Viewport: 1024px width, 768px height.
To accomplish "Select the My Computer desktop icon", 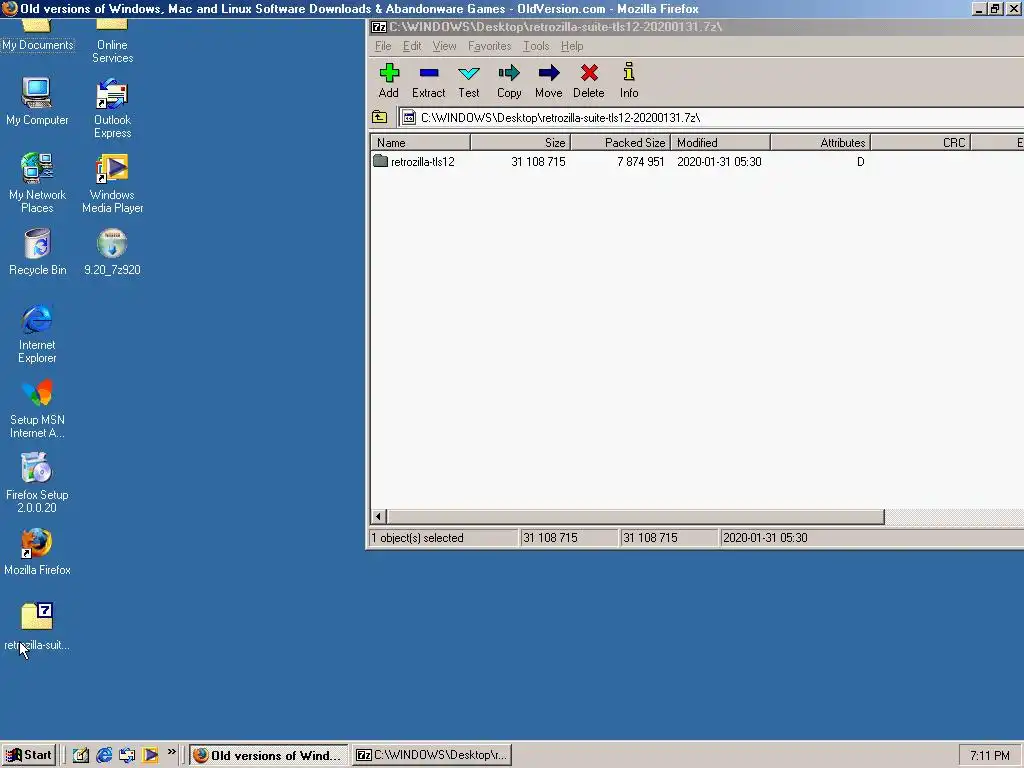I will (37, 101).
